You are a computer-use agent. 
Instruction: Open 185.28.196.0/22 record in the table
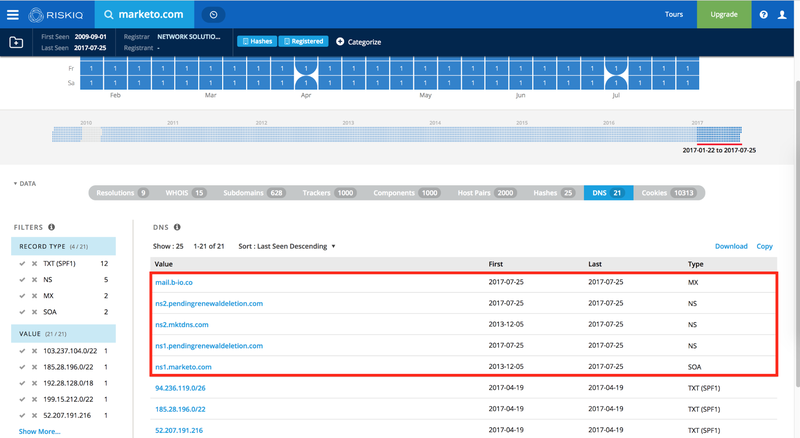pyautogui.click(x=180, y=409)
